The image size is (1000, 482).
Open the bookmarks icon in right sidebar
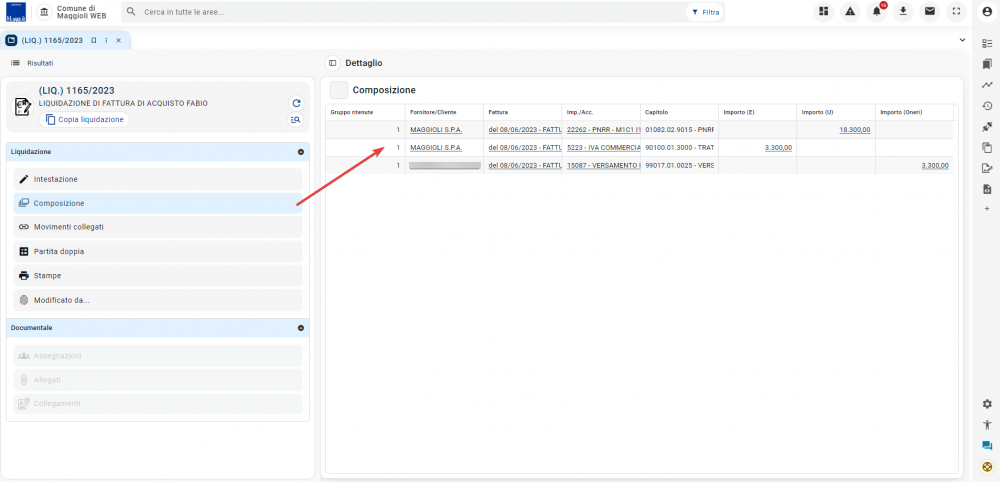coord(987,64)
